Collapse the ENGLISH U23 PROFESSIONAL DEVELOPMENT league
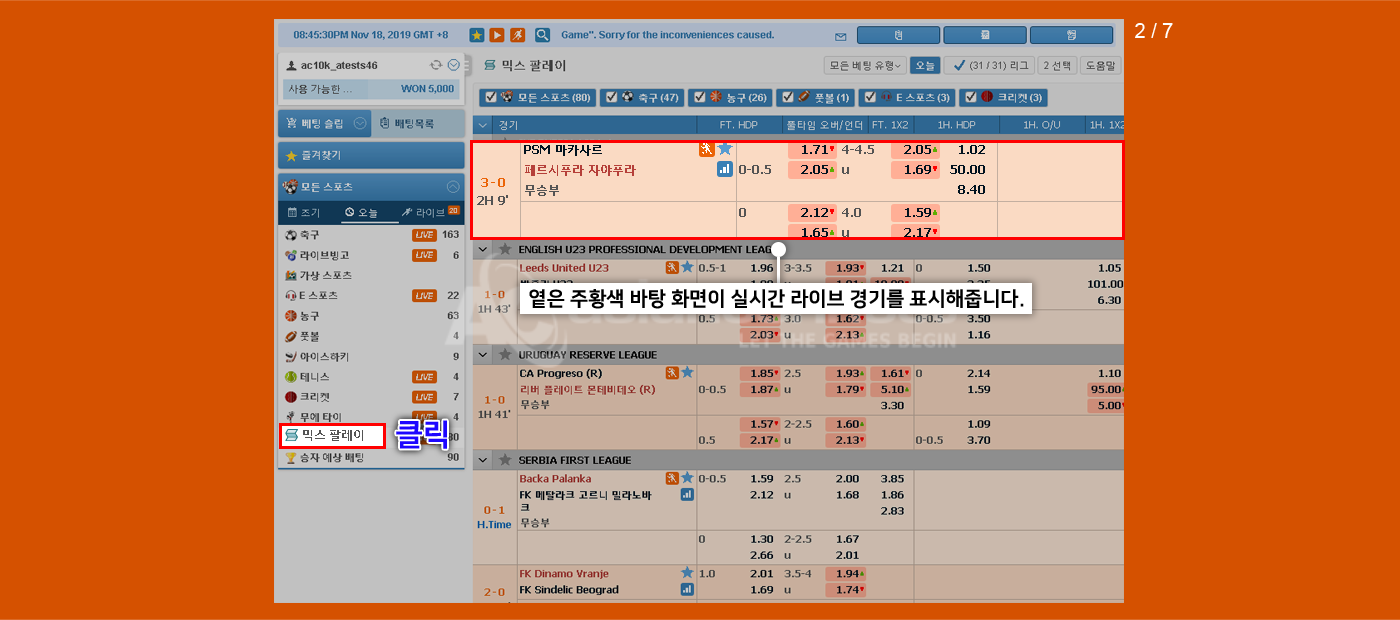The width and height of the screenshot is (1400, 620). pyautogui.click(x=484, y=249)
